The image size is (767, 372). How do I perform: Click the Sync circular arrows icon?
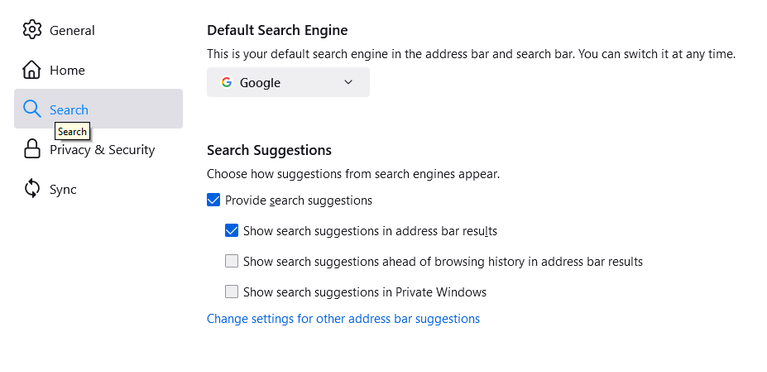coord(32,188)
